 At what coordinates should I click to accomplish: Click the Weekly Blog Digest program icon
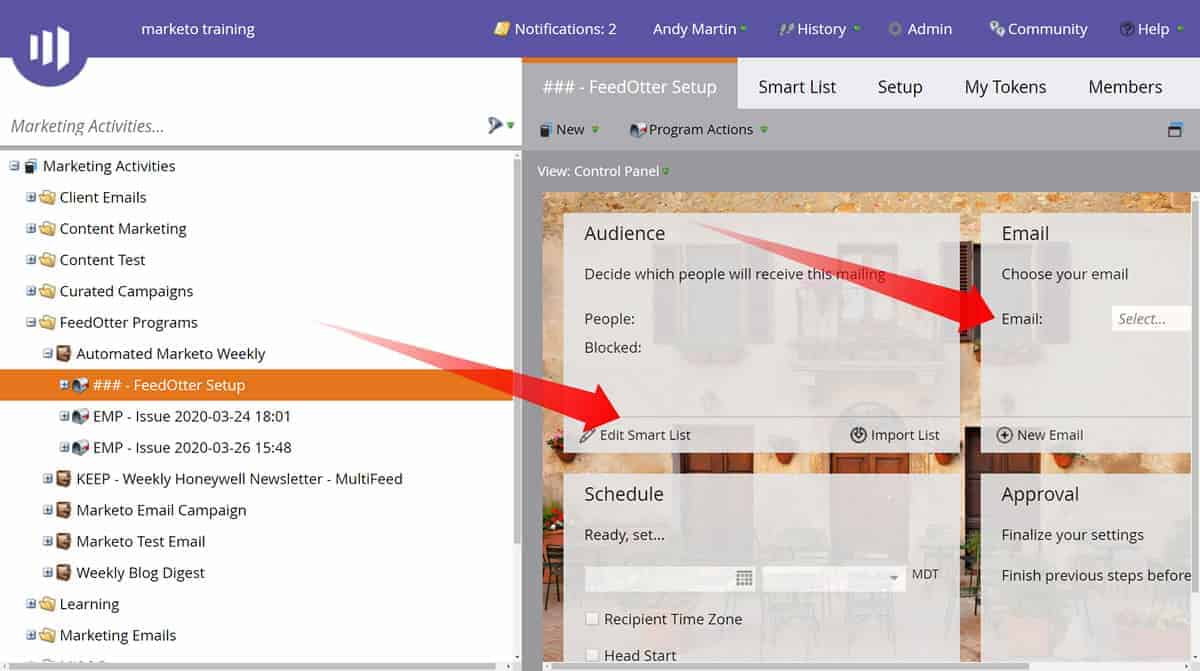(64, 573)
